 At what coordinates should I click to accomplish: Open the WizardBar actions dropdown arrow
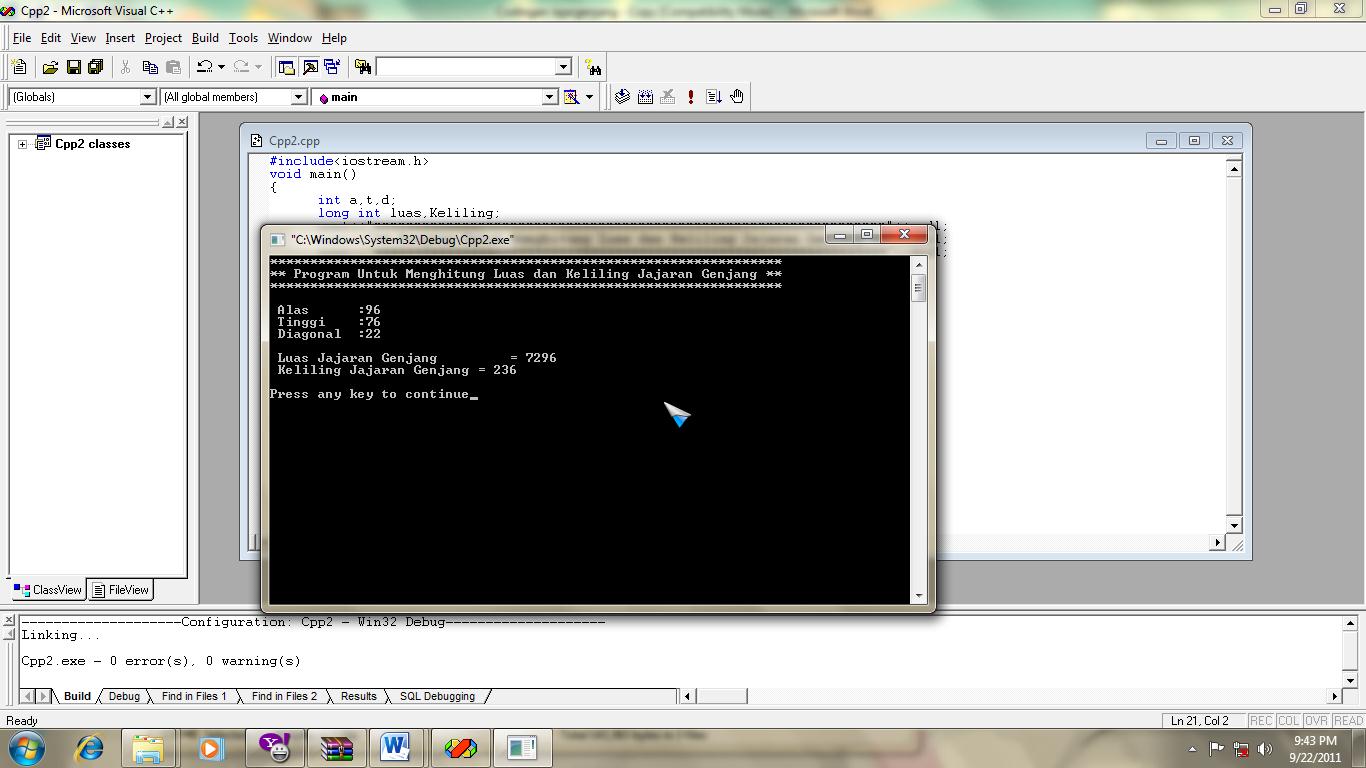[589, 97]
